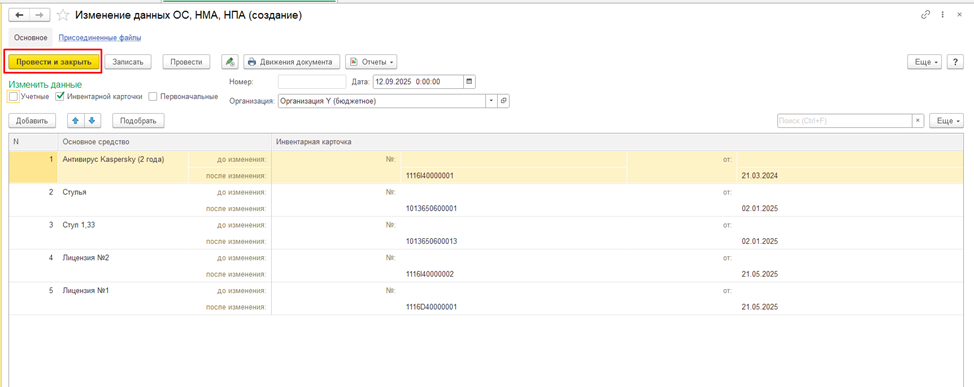Add document to favorites with star icon
This screenshot has height=387, width=974.
click(x=62, y=16)
